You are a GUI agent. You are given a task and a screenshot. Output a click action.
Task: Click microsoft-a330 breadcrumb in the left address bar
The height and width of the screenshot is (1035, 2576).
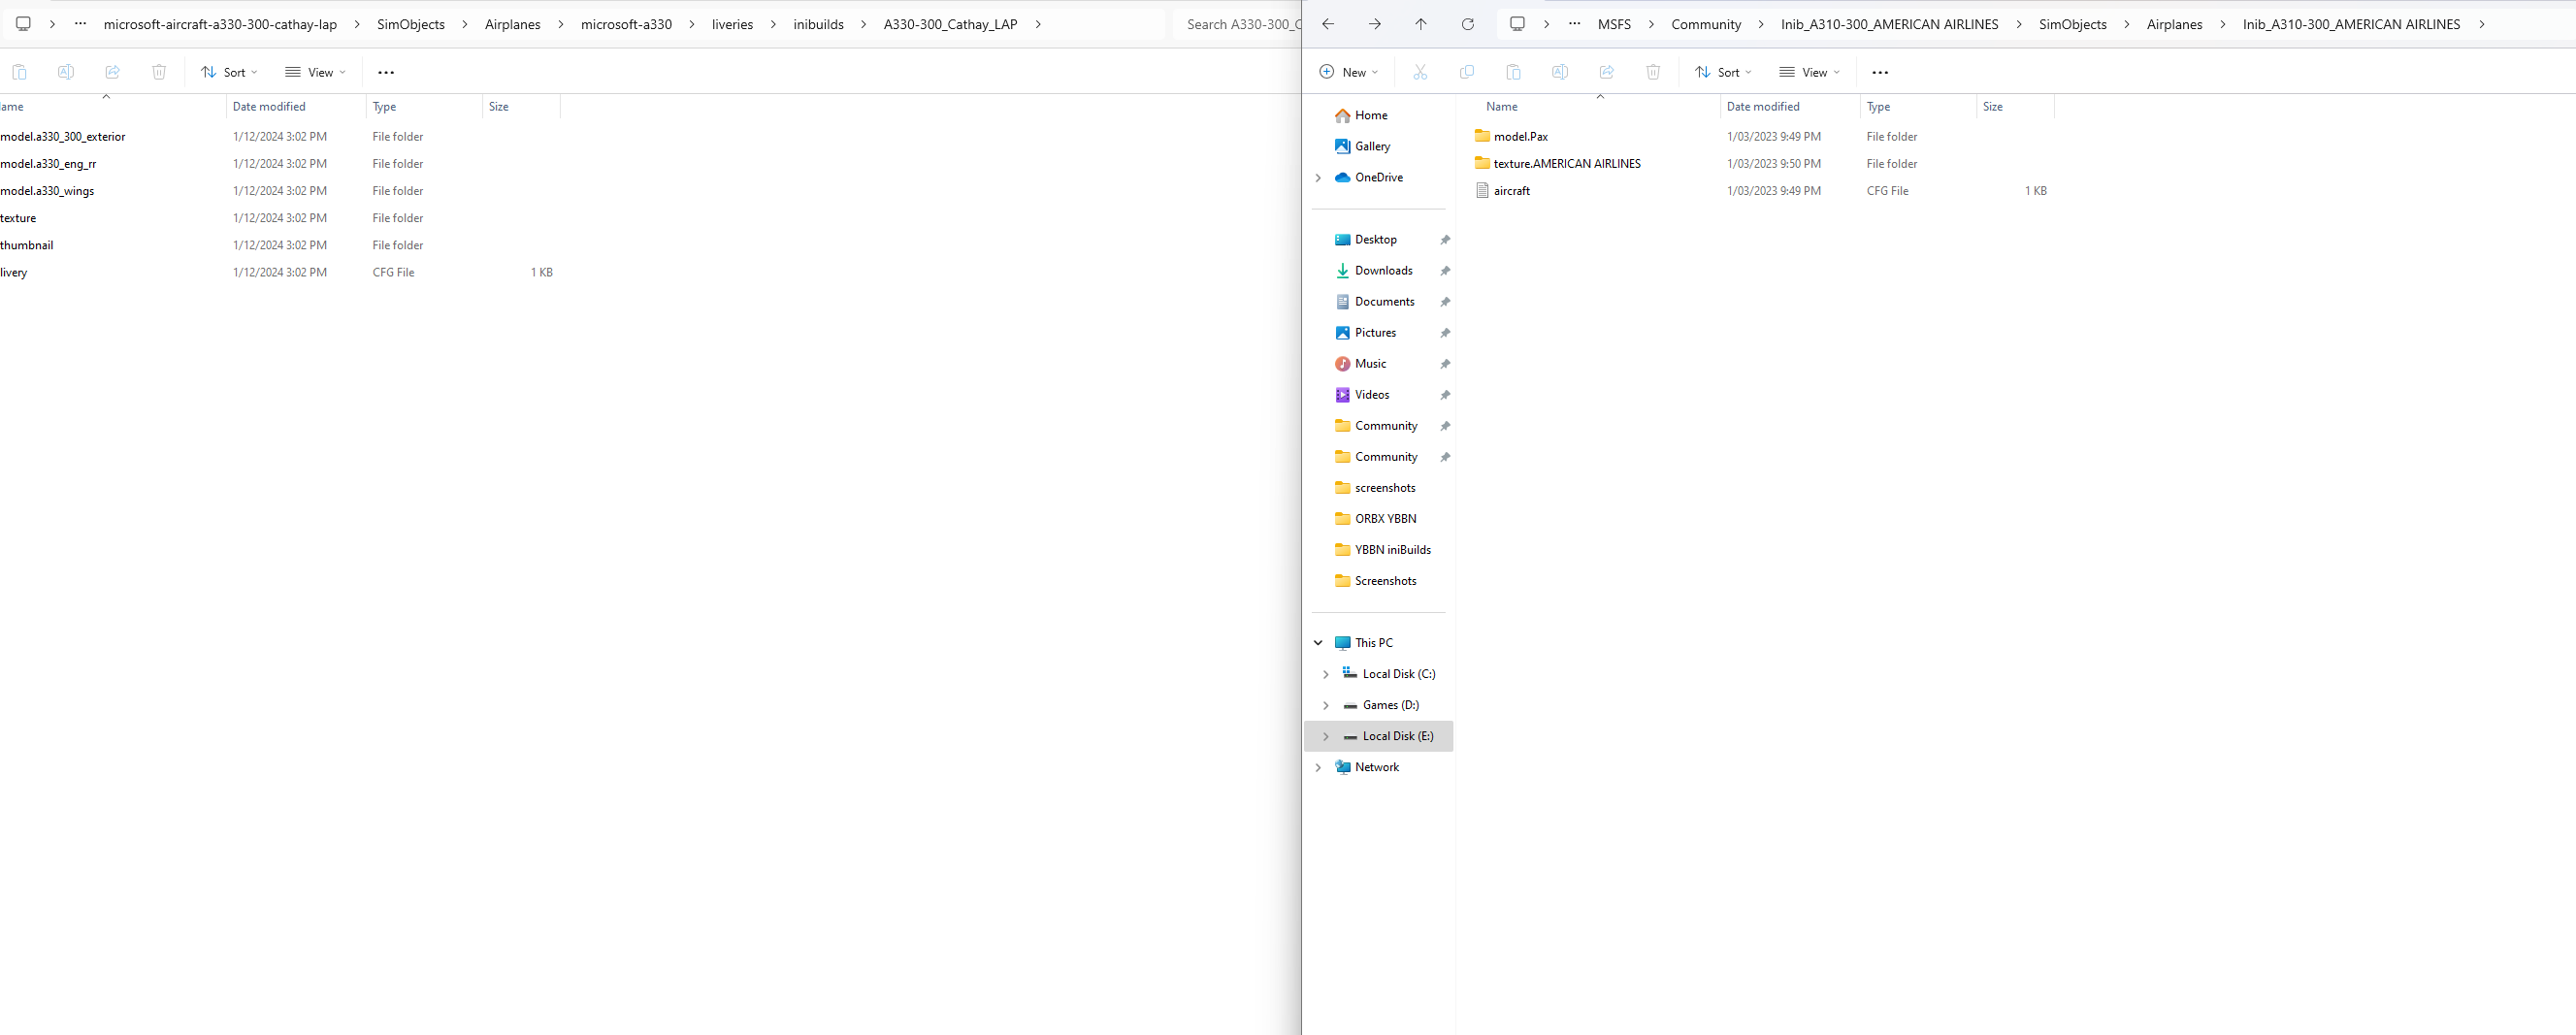(626, 24)
